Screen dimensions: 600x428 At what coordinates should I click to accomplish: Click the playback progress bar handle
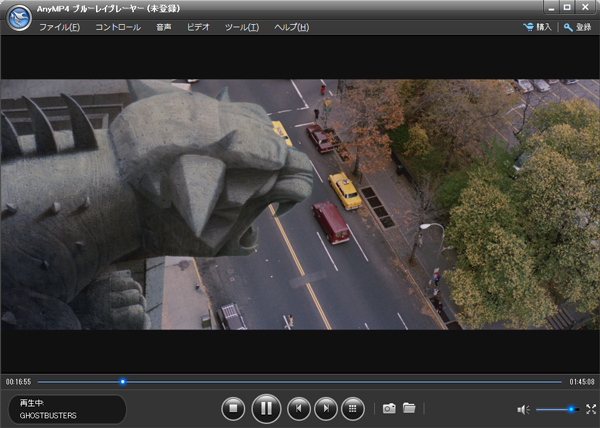[122, 382]
